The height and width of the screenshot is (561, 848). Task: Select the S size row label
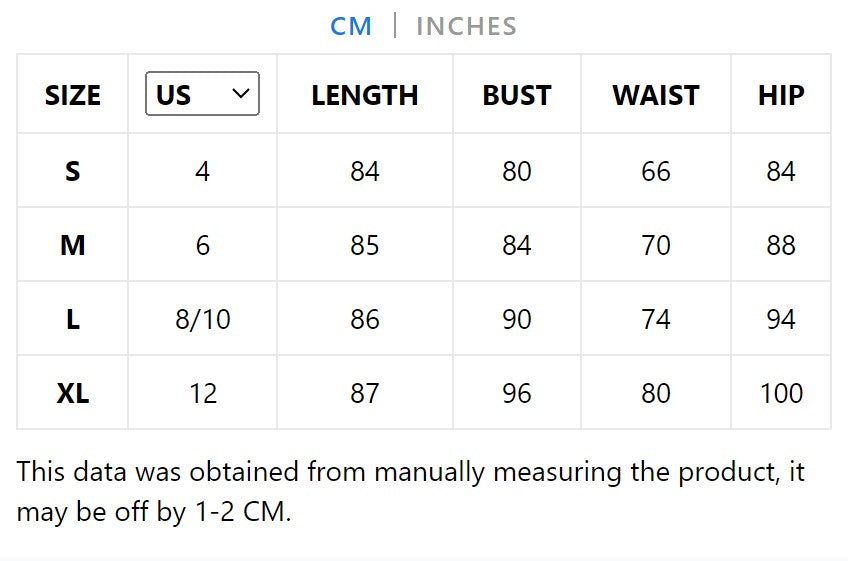(x=73, y=171)
